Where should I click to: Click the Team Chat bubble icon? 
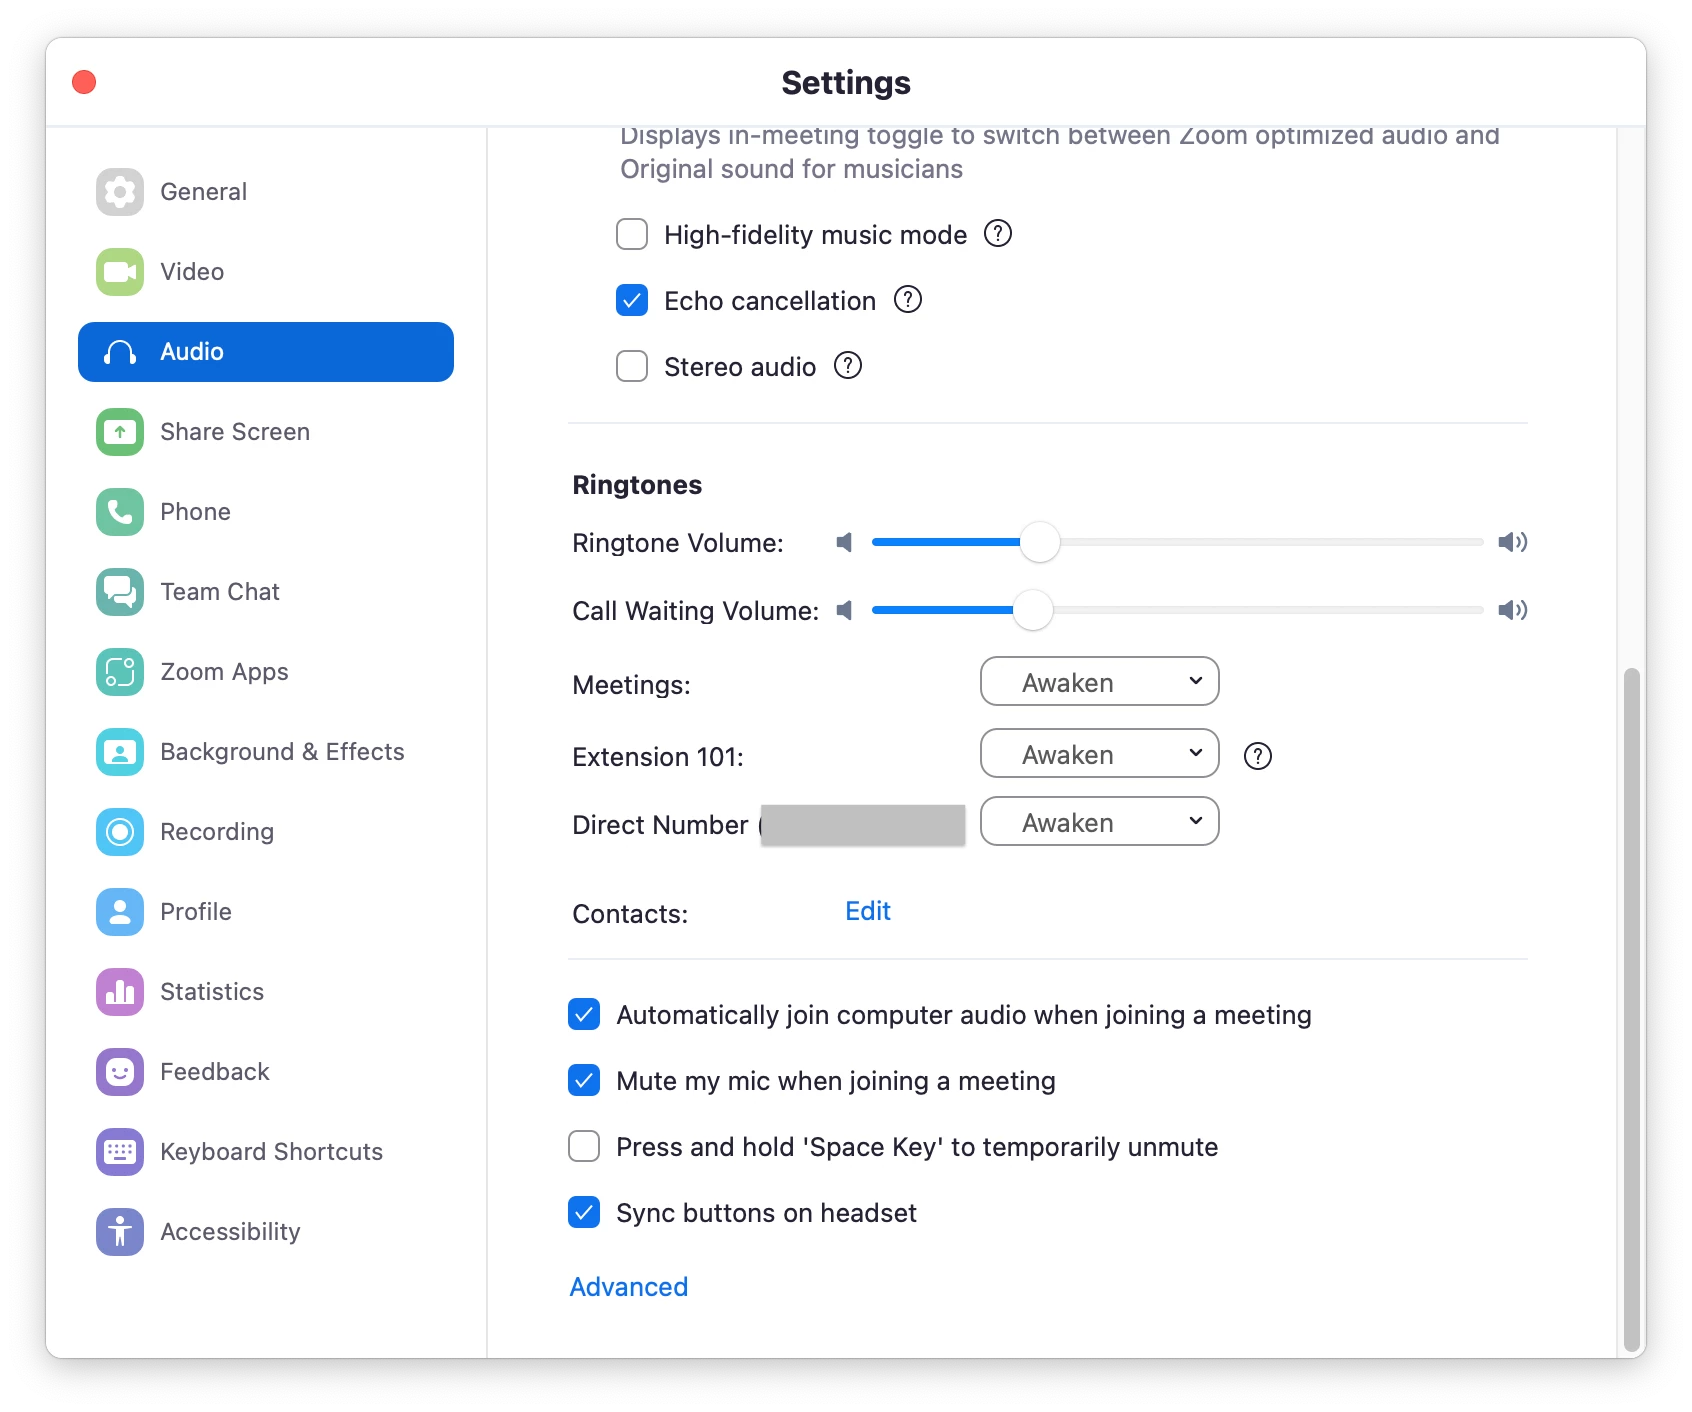coord(120,592)
